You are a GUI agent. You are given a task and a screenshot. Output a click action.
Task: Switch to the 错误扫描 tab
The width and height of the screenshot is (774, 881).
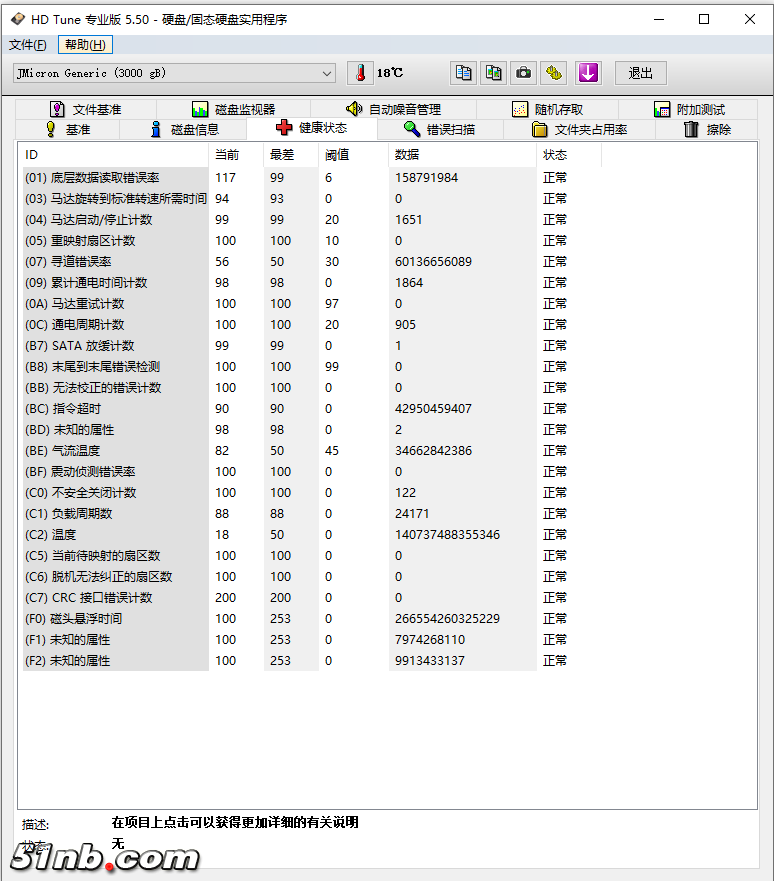pos(439,129)
